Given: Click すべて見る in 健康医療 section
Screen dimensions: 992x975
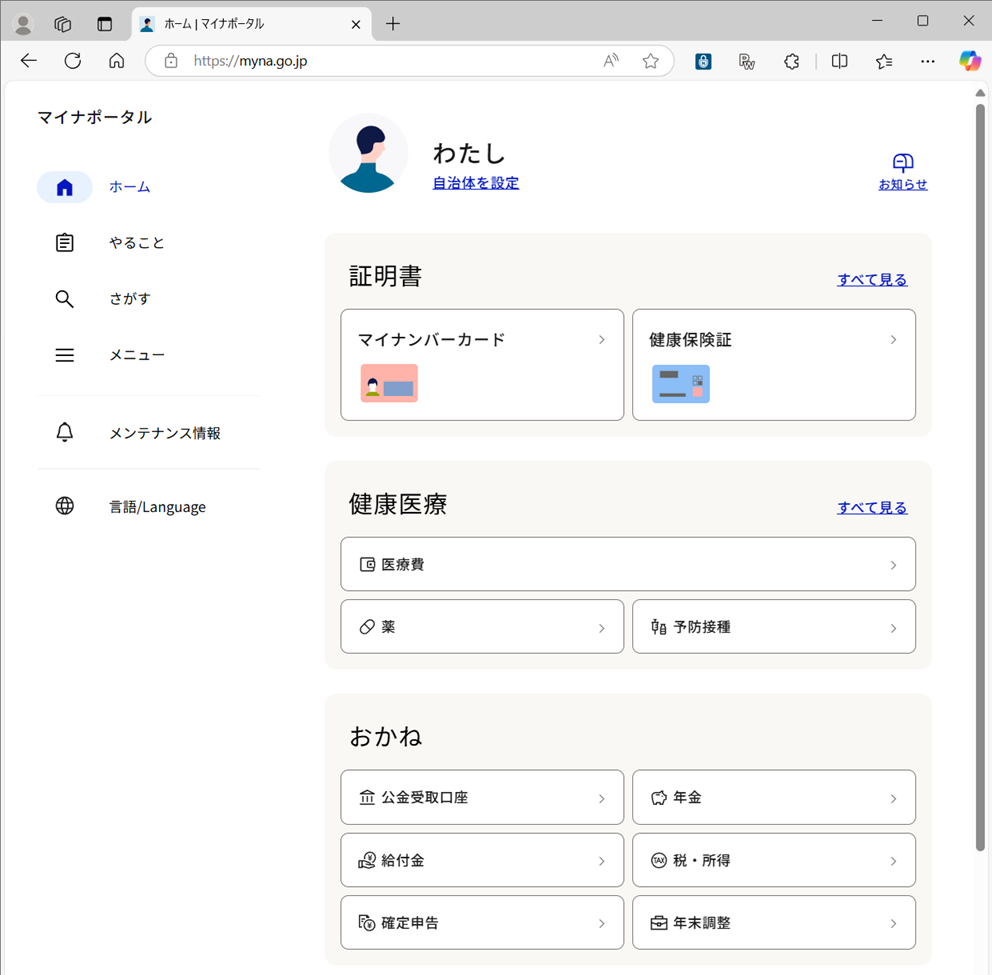Looking at the screenshot, I should coord(872,507).
